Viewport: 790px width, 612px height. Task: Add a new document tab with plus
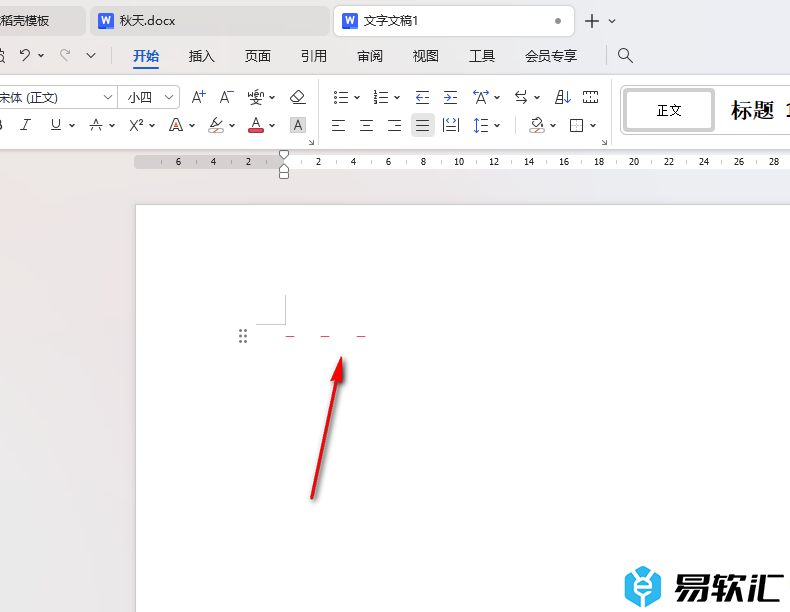pos(591,21)
